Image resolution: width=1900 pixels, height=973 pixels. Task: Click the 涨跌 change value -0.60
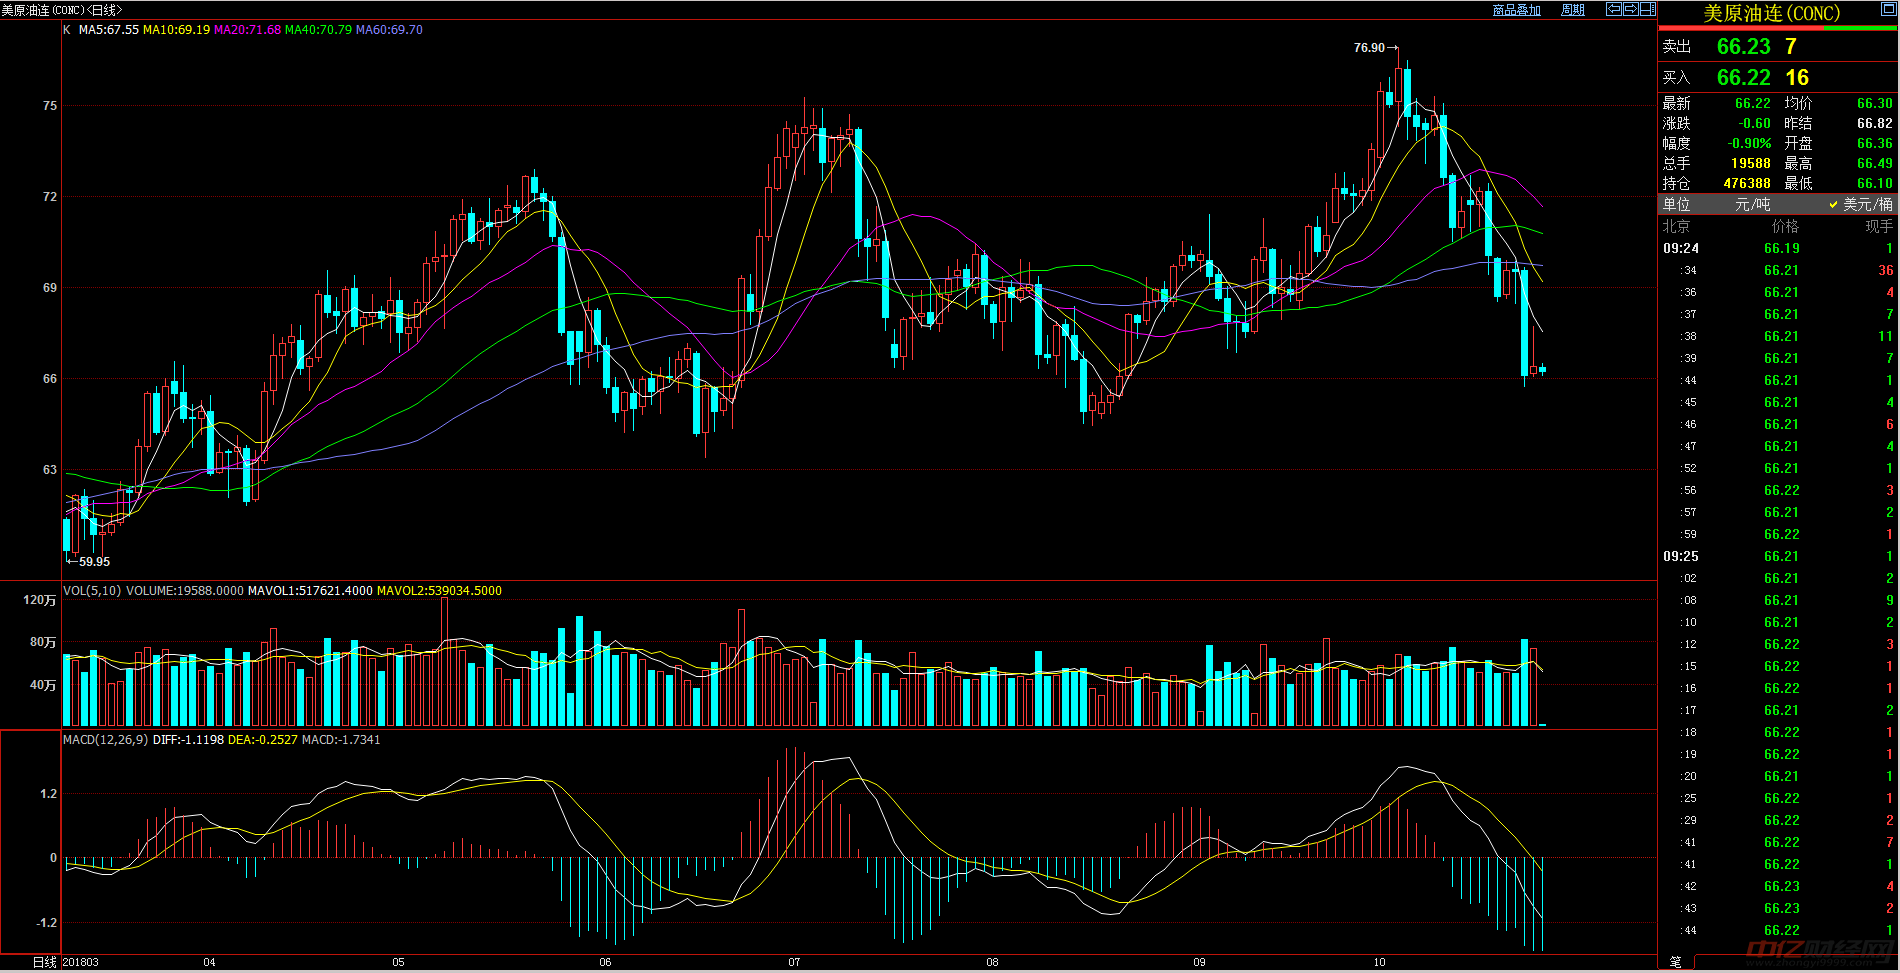point(1755,124)
